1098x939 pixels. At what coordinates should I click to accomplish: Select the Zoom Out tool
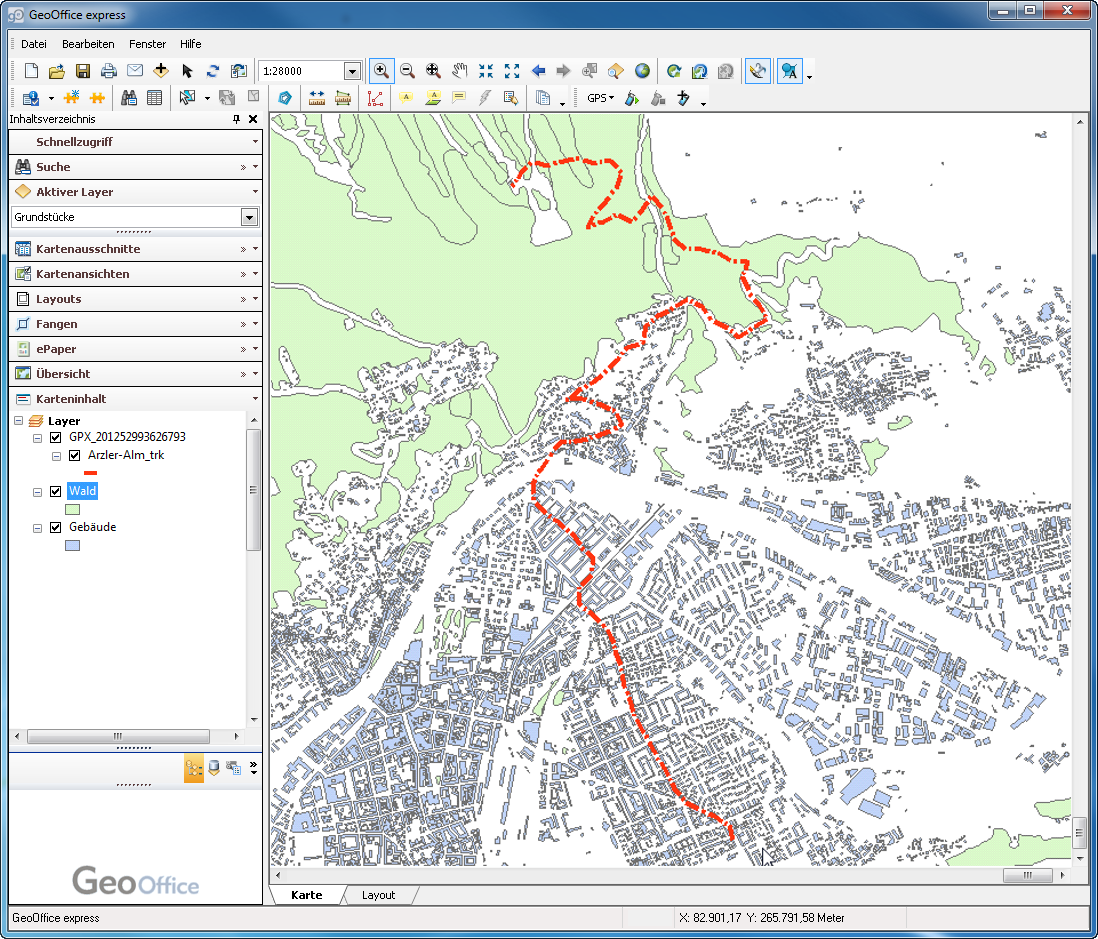[x=408, y=71]
